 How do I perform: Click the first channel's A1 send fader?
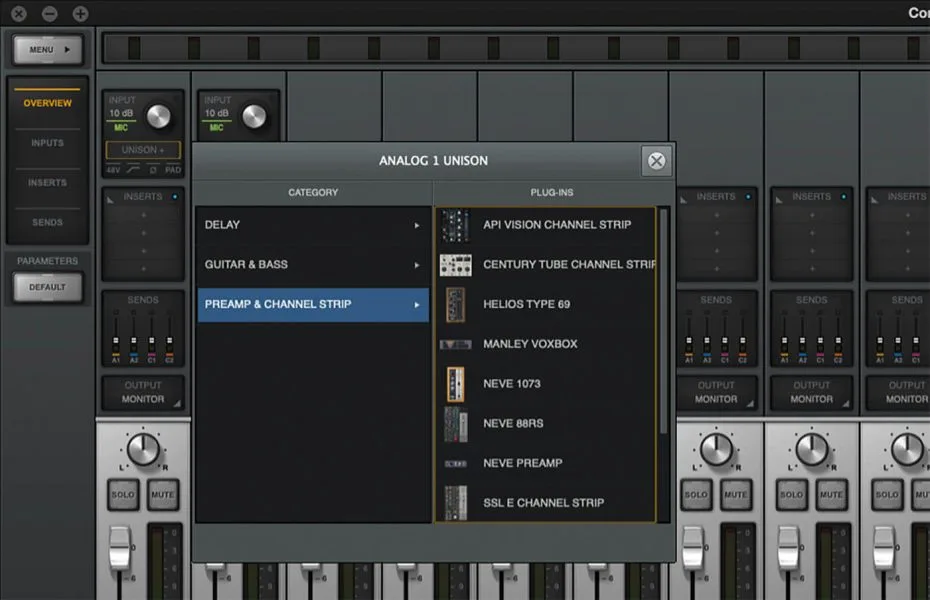point(116,341)
